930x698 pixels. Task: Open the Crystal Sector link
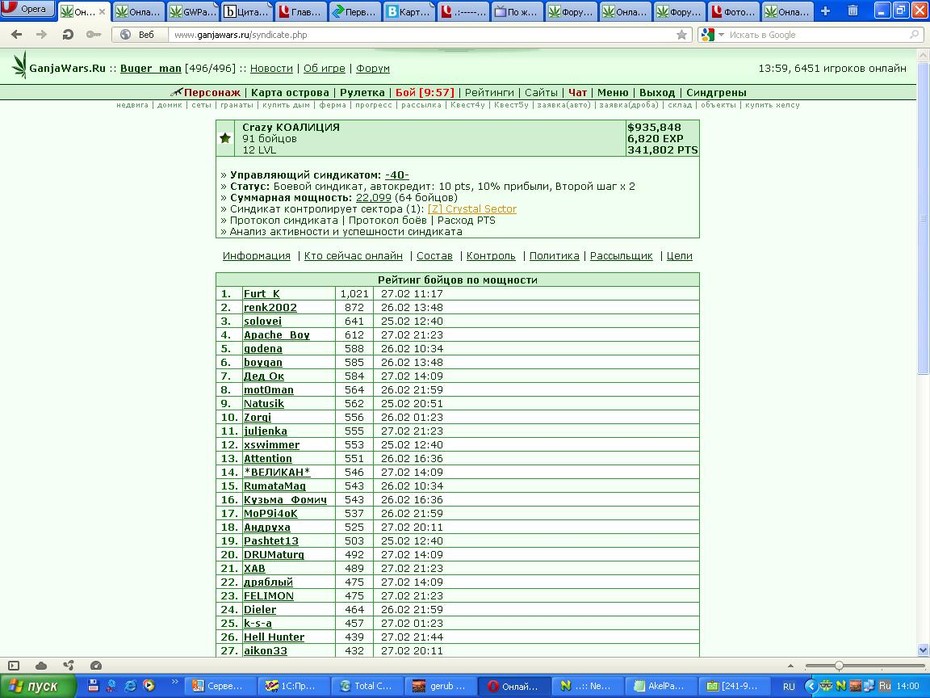point(472,209)
